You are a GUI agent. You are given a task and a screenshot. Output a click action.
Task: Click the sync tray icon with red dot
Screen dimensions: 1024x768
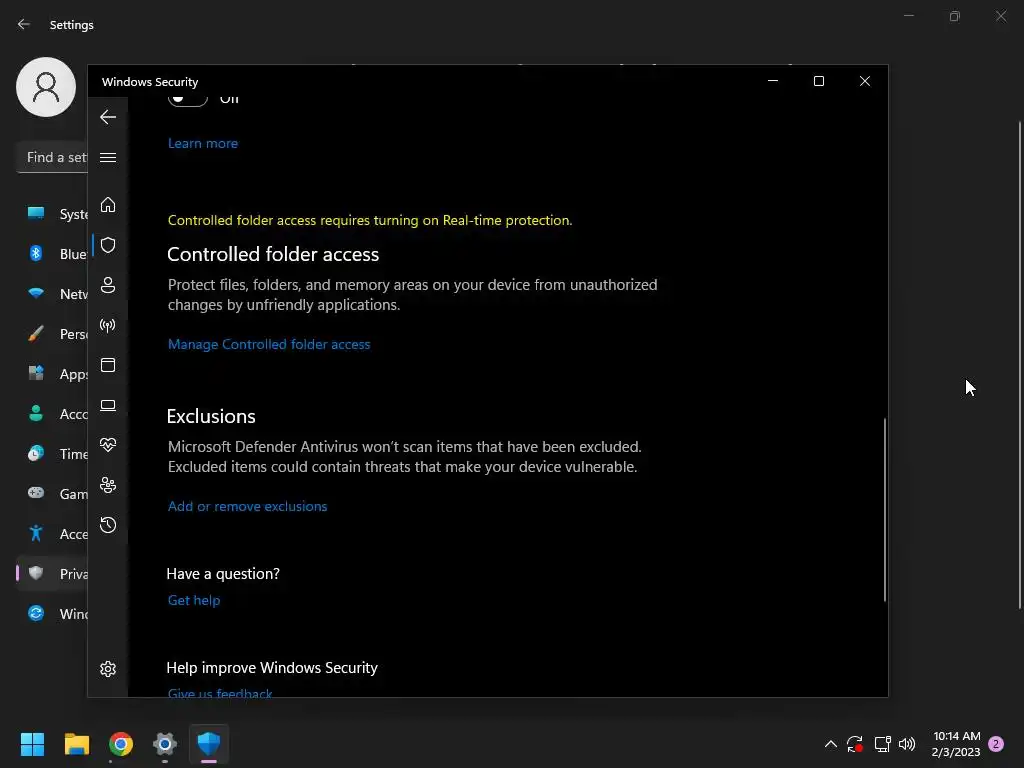coord(855,744)
